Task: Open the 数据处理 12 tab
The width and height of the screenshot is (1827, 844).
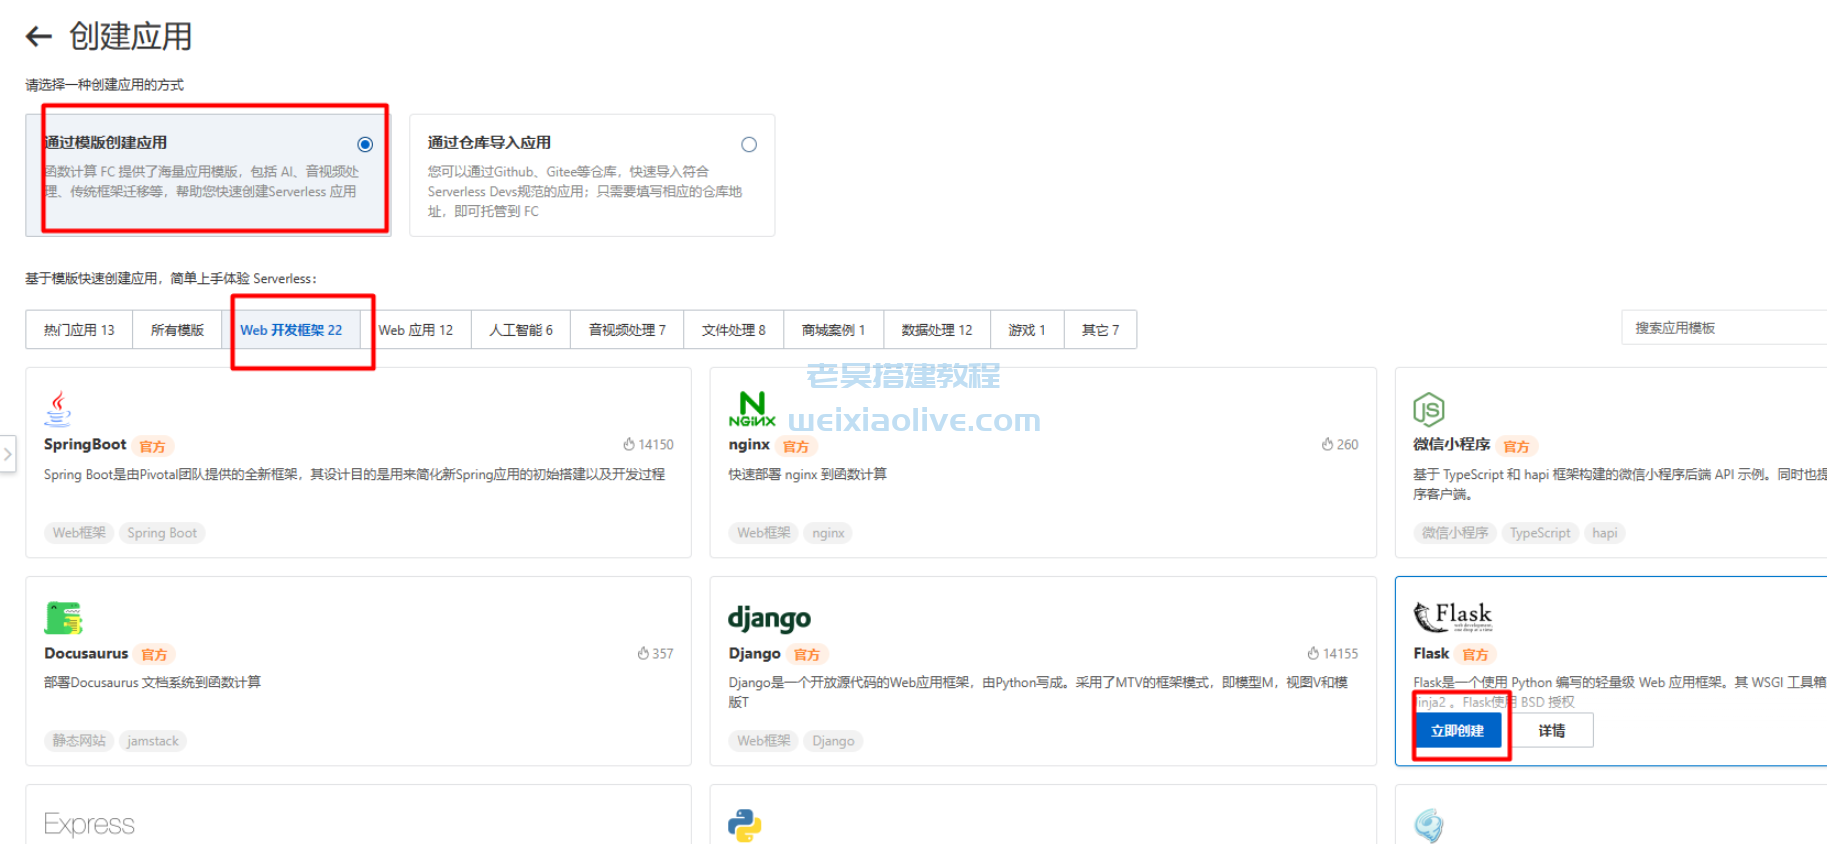Action: coord(937,329)
